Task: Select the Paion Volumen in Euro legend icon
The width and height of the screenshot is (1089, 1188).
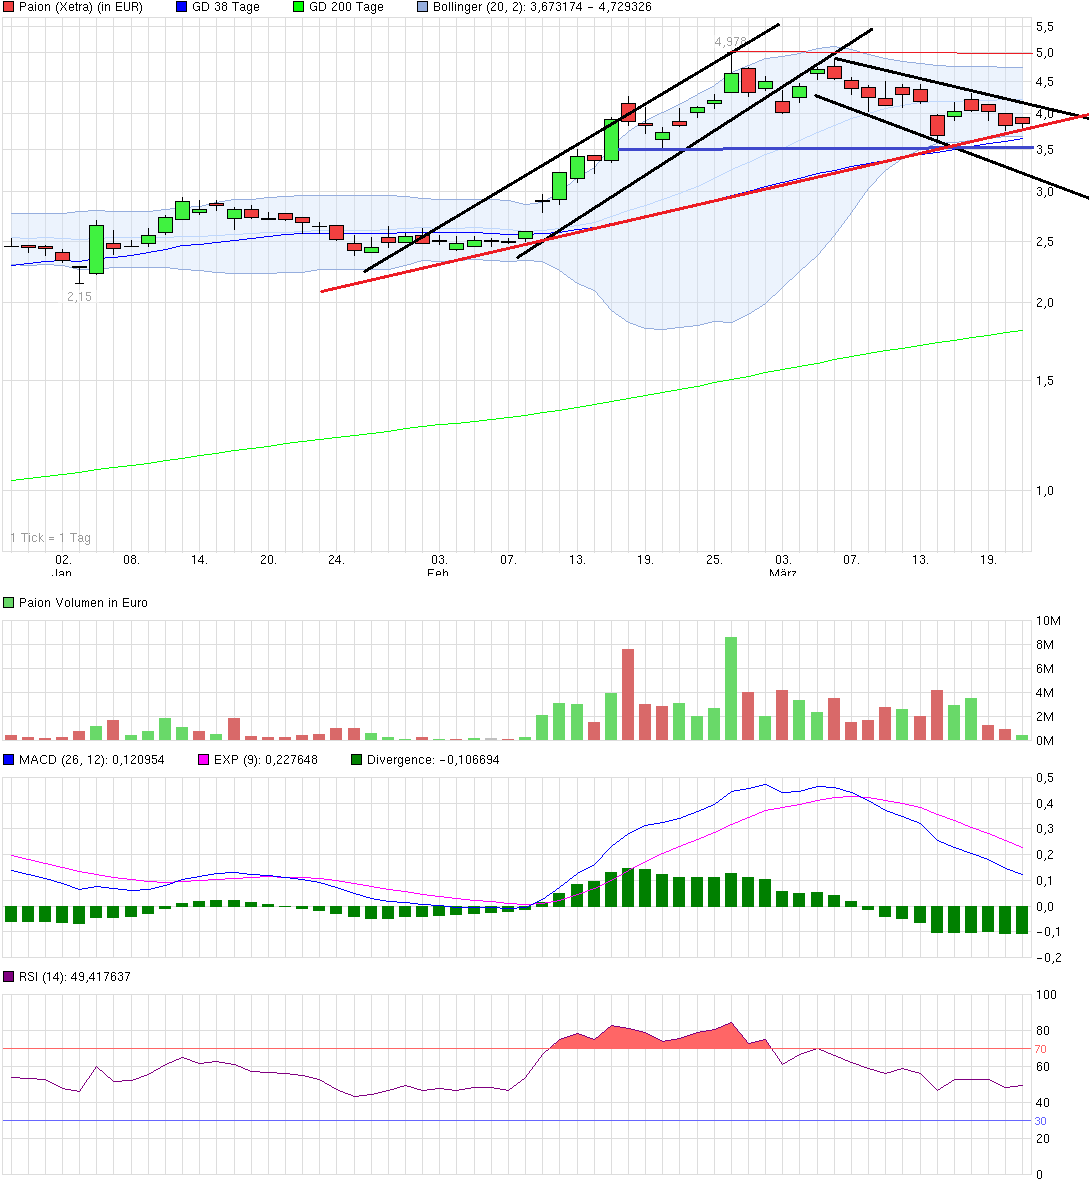Action: point(10,602)
